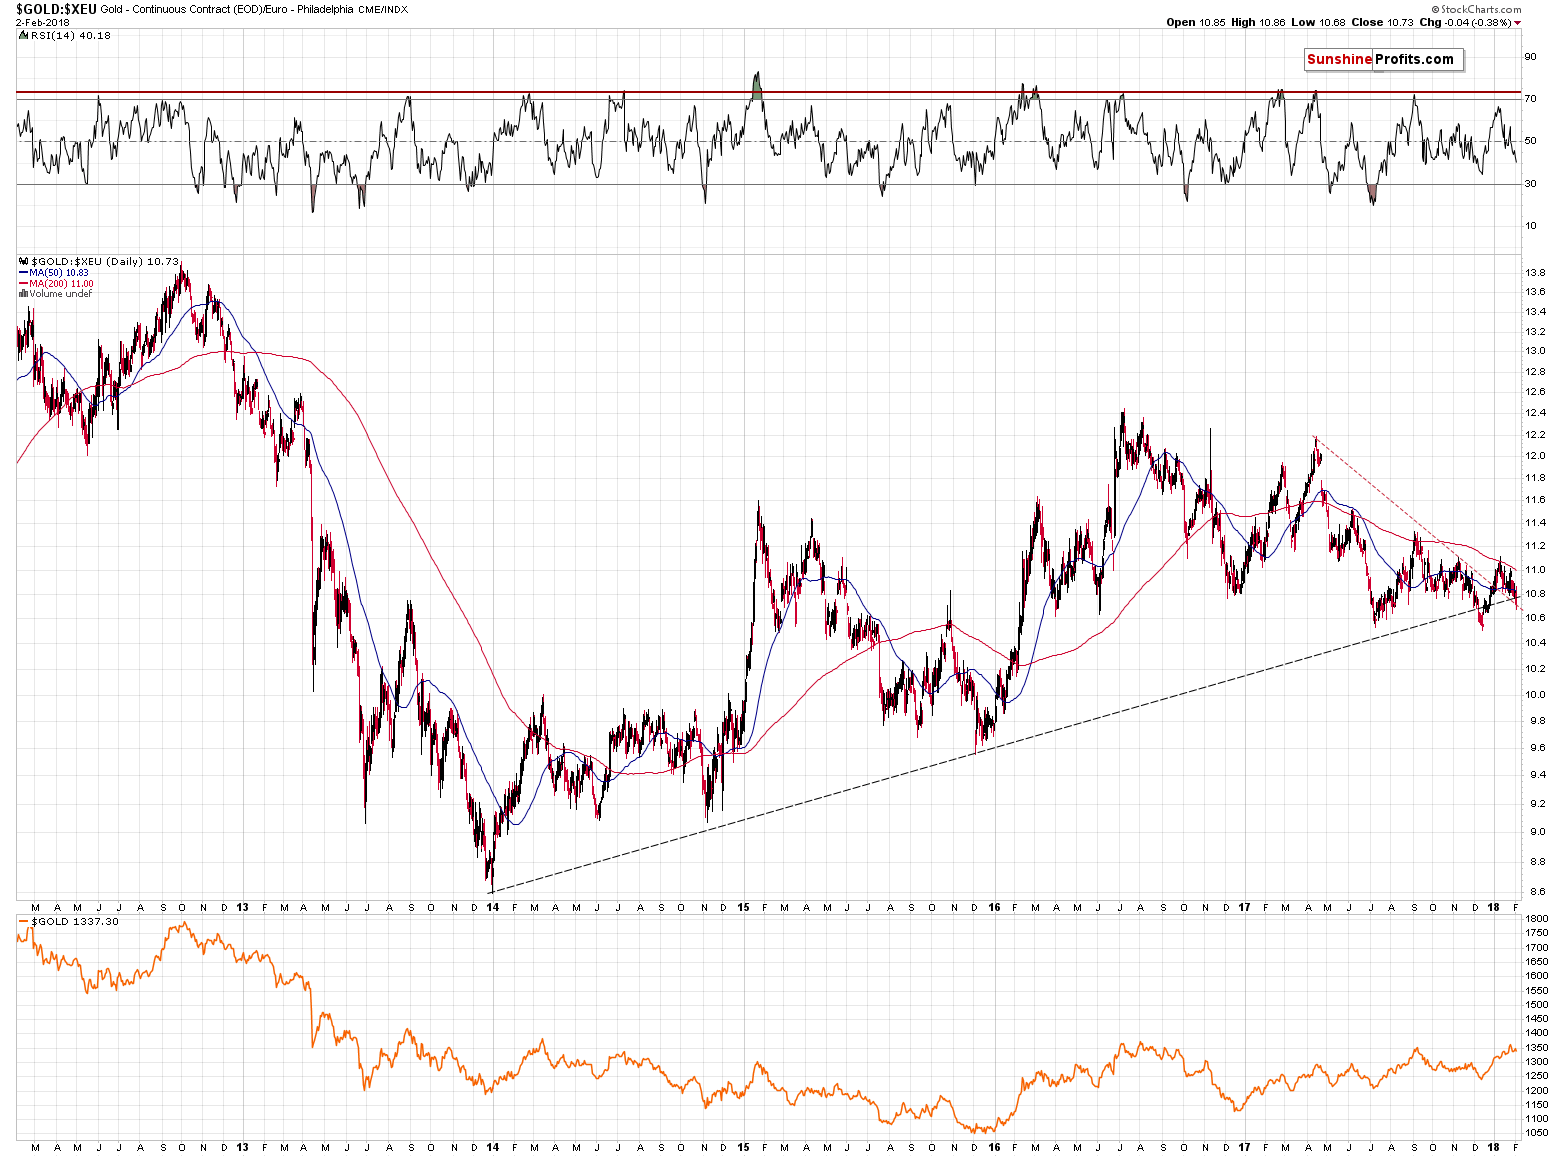Screen dimensions: 1565x1157
Task: Click year 17 on the bottom gold panel time axis
Action: pos(1244,1147)
